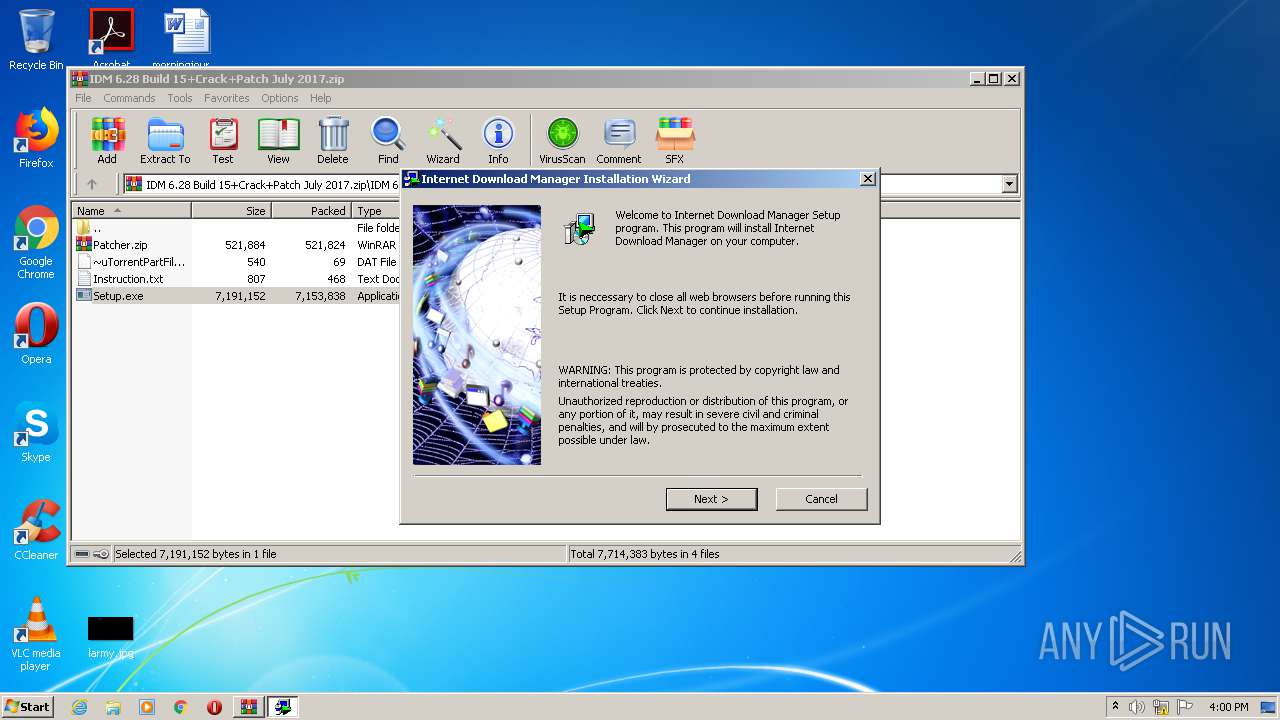This screenshot has width=1280, height=720.
Task: Click the Chrome taskbar icon
Action: (181, 707)
